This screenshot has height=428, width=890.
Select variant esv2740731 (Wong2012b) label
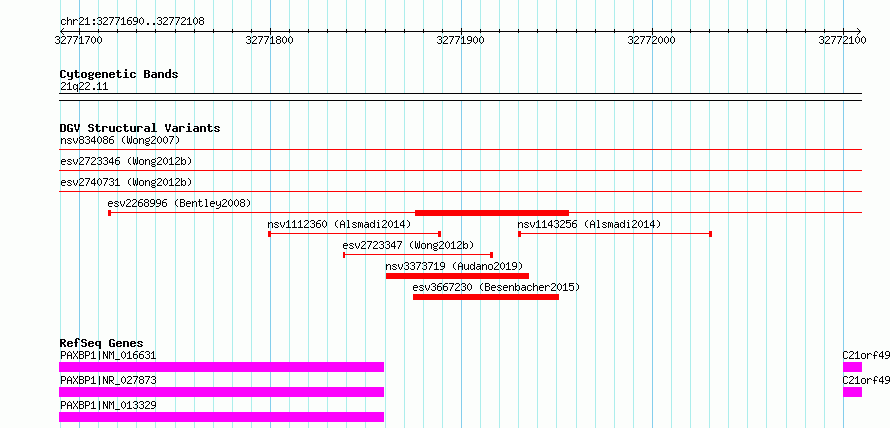tap(126, 182)
